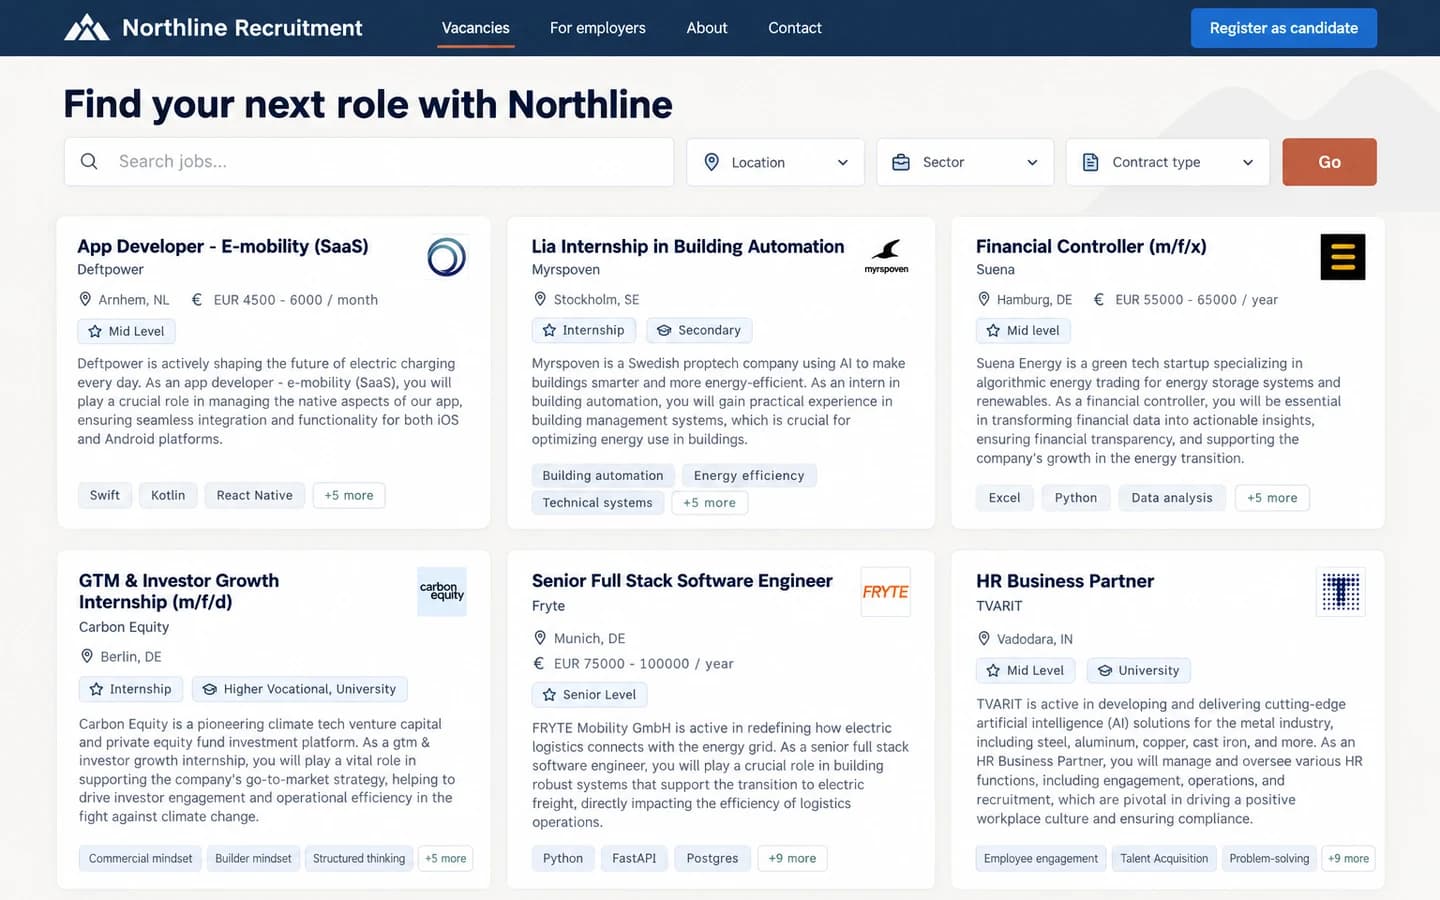Expand the Location filter dropdown

coord(775,162)
